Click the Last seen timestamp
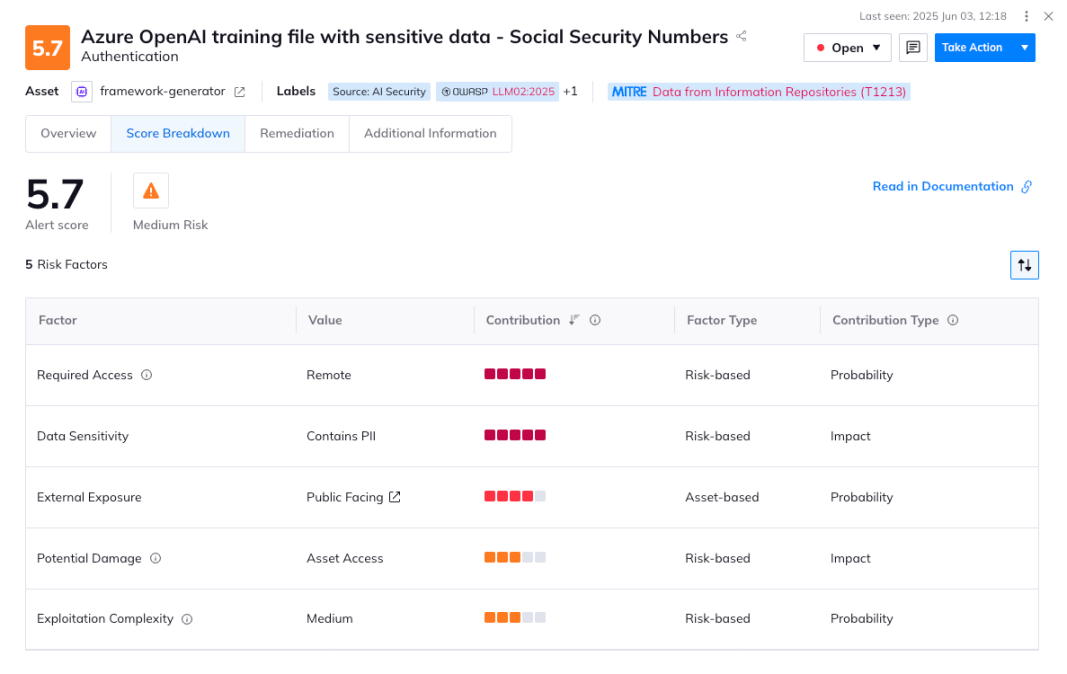The height and width of the screenshot is (674, 1067). (933, 16)
